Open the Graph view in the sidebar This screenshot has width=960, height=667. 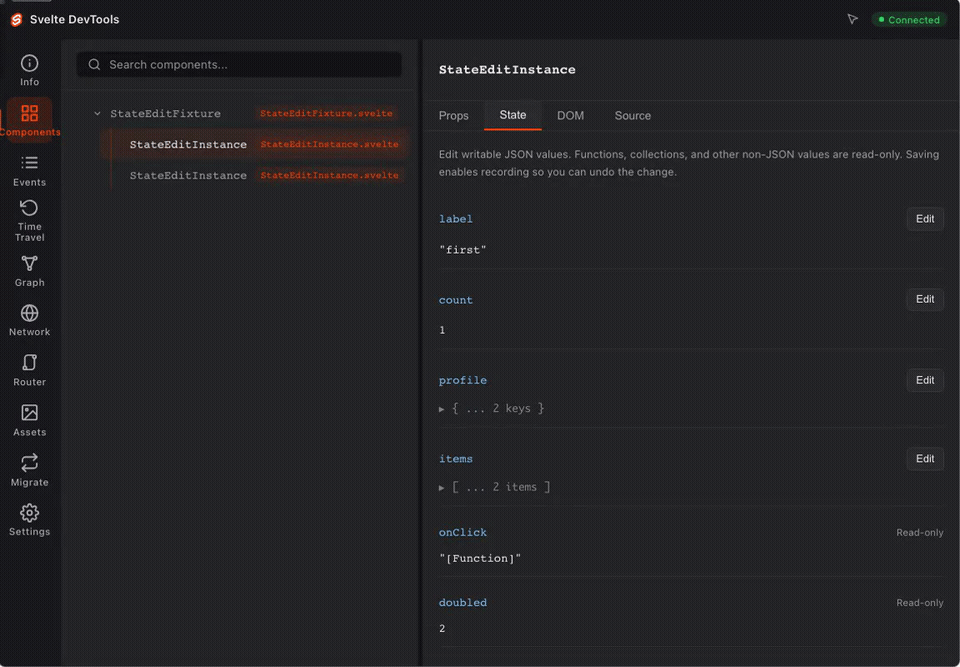tap(29, 271)
